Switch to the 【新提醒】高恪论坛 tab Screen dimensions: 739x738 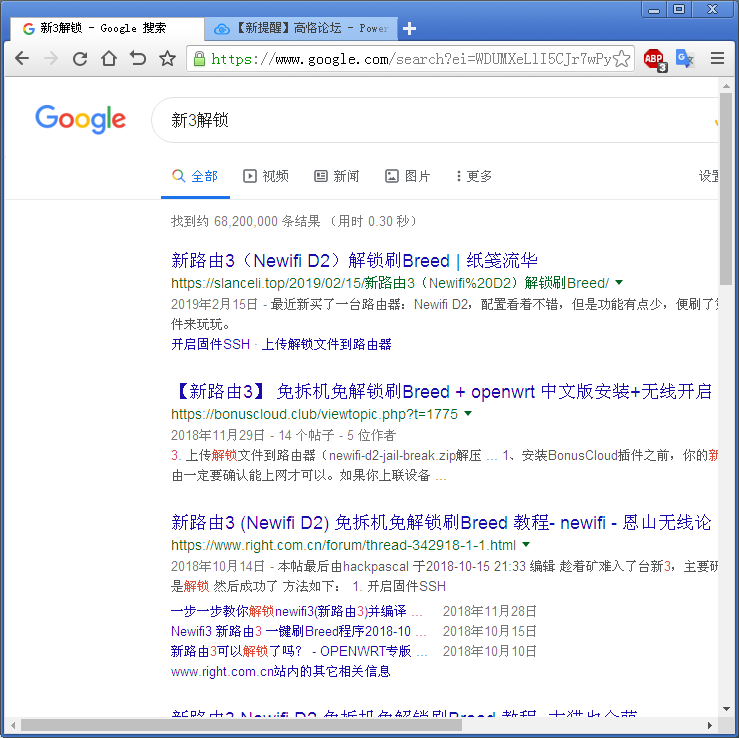pos(302,29)
